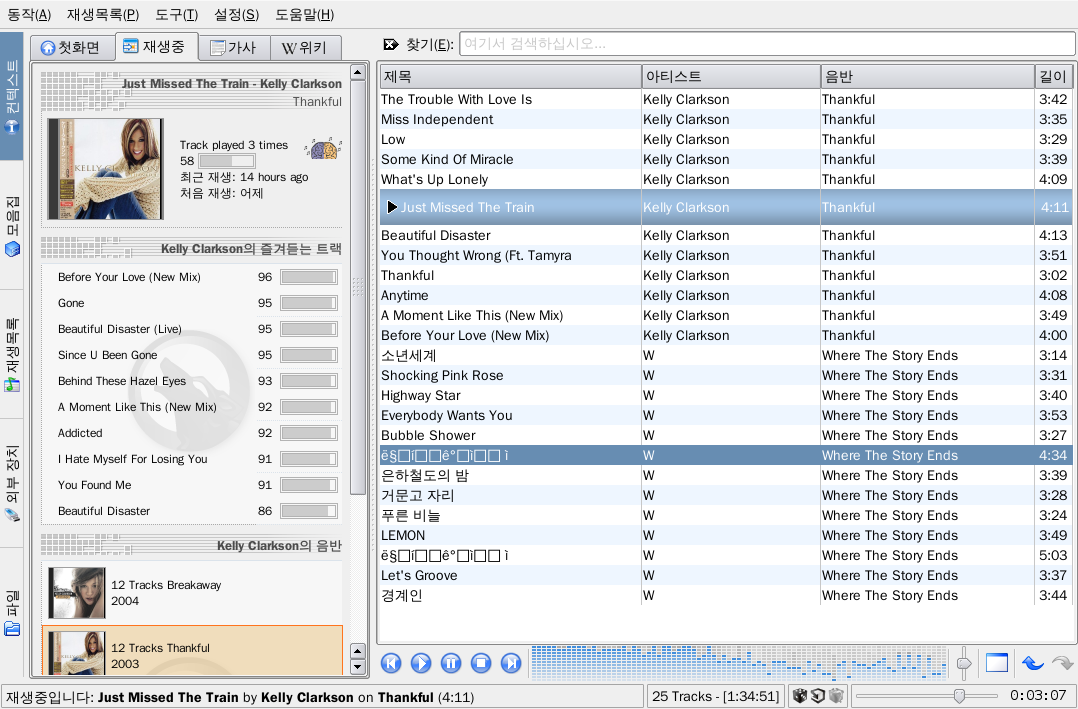
Task: Switch to the 첫화면 home tab
Action: [x=72, y=47]
